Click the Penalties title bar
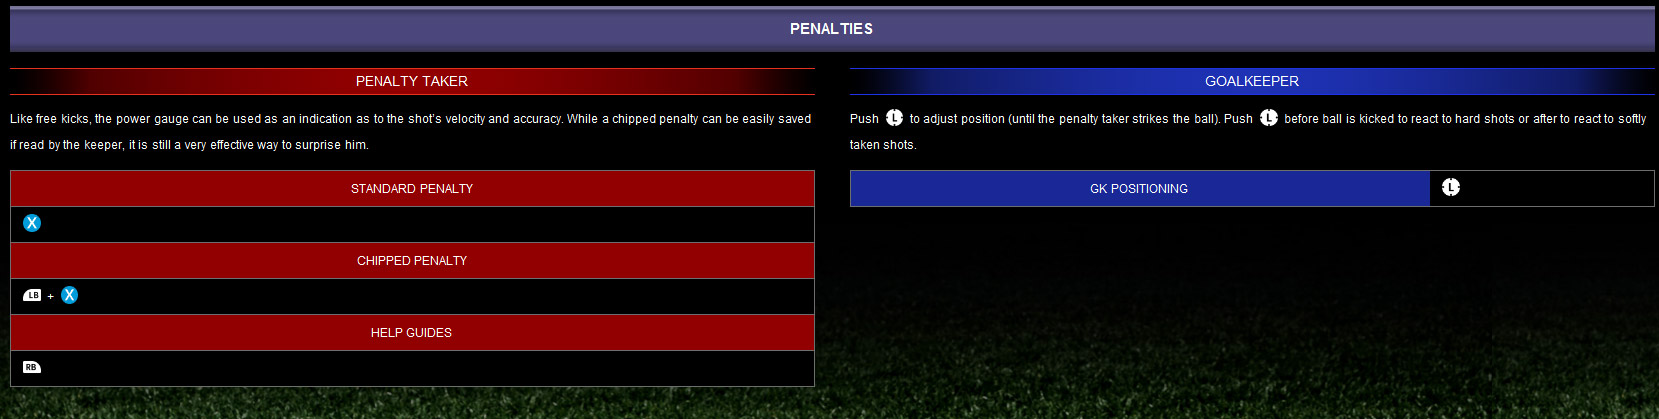The height and width of the screenshot is (419, 1659). coord(831,29)
